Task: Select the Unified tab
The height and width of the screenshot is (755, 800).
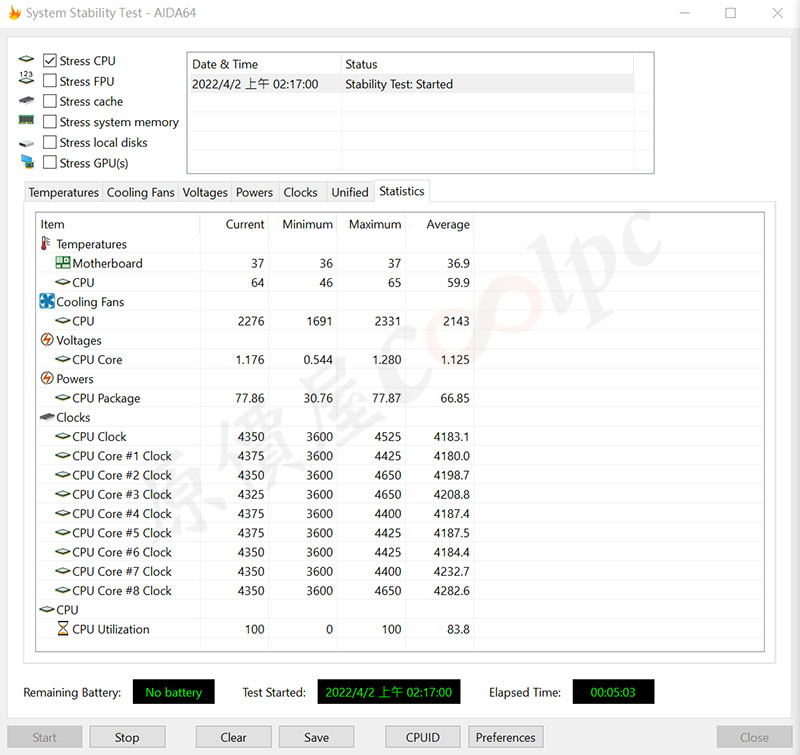Action: pyautogui.click(x=350, y=192)
